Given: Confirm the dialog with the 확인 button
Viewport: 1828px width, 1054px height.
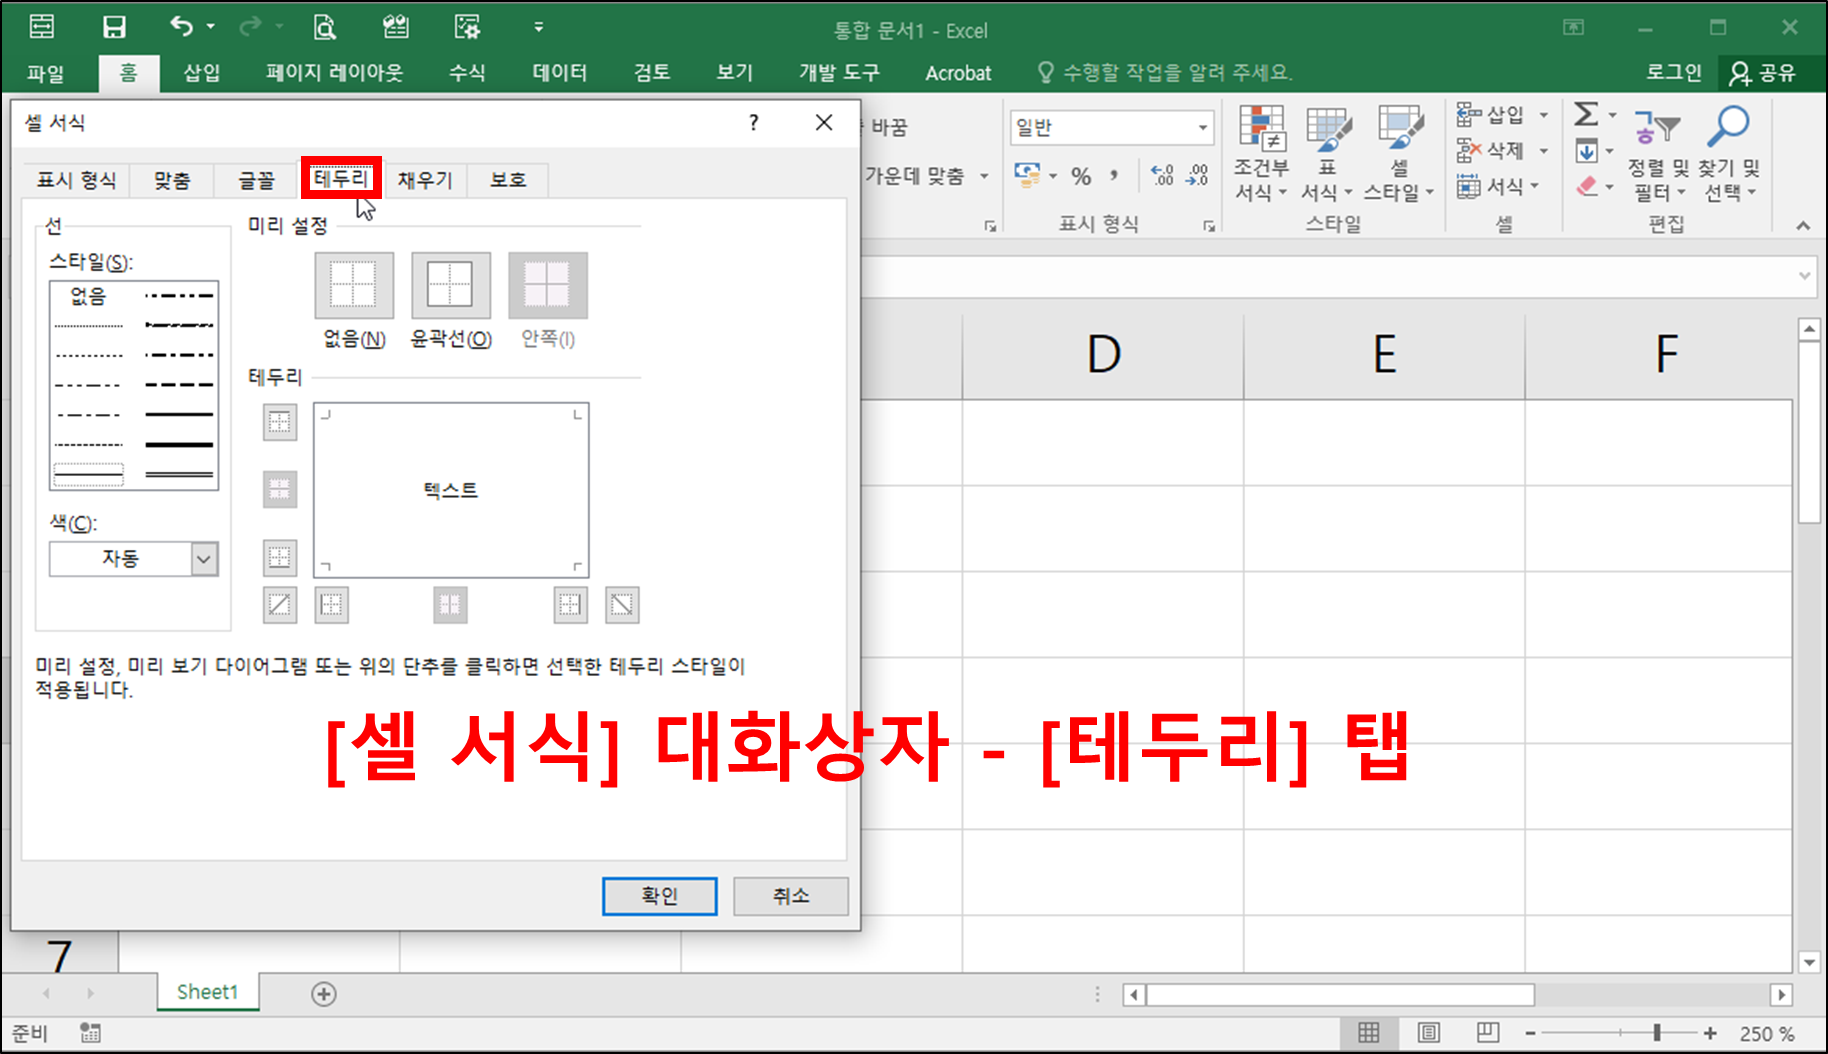Looking at the screenshot, I should coord(659,895).
